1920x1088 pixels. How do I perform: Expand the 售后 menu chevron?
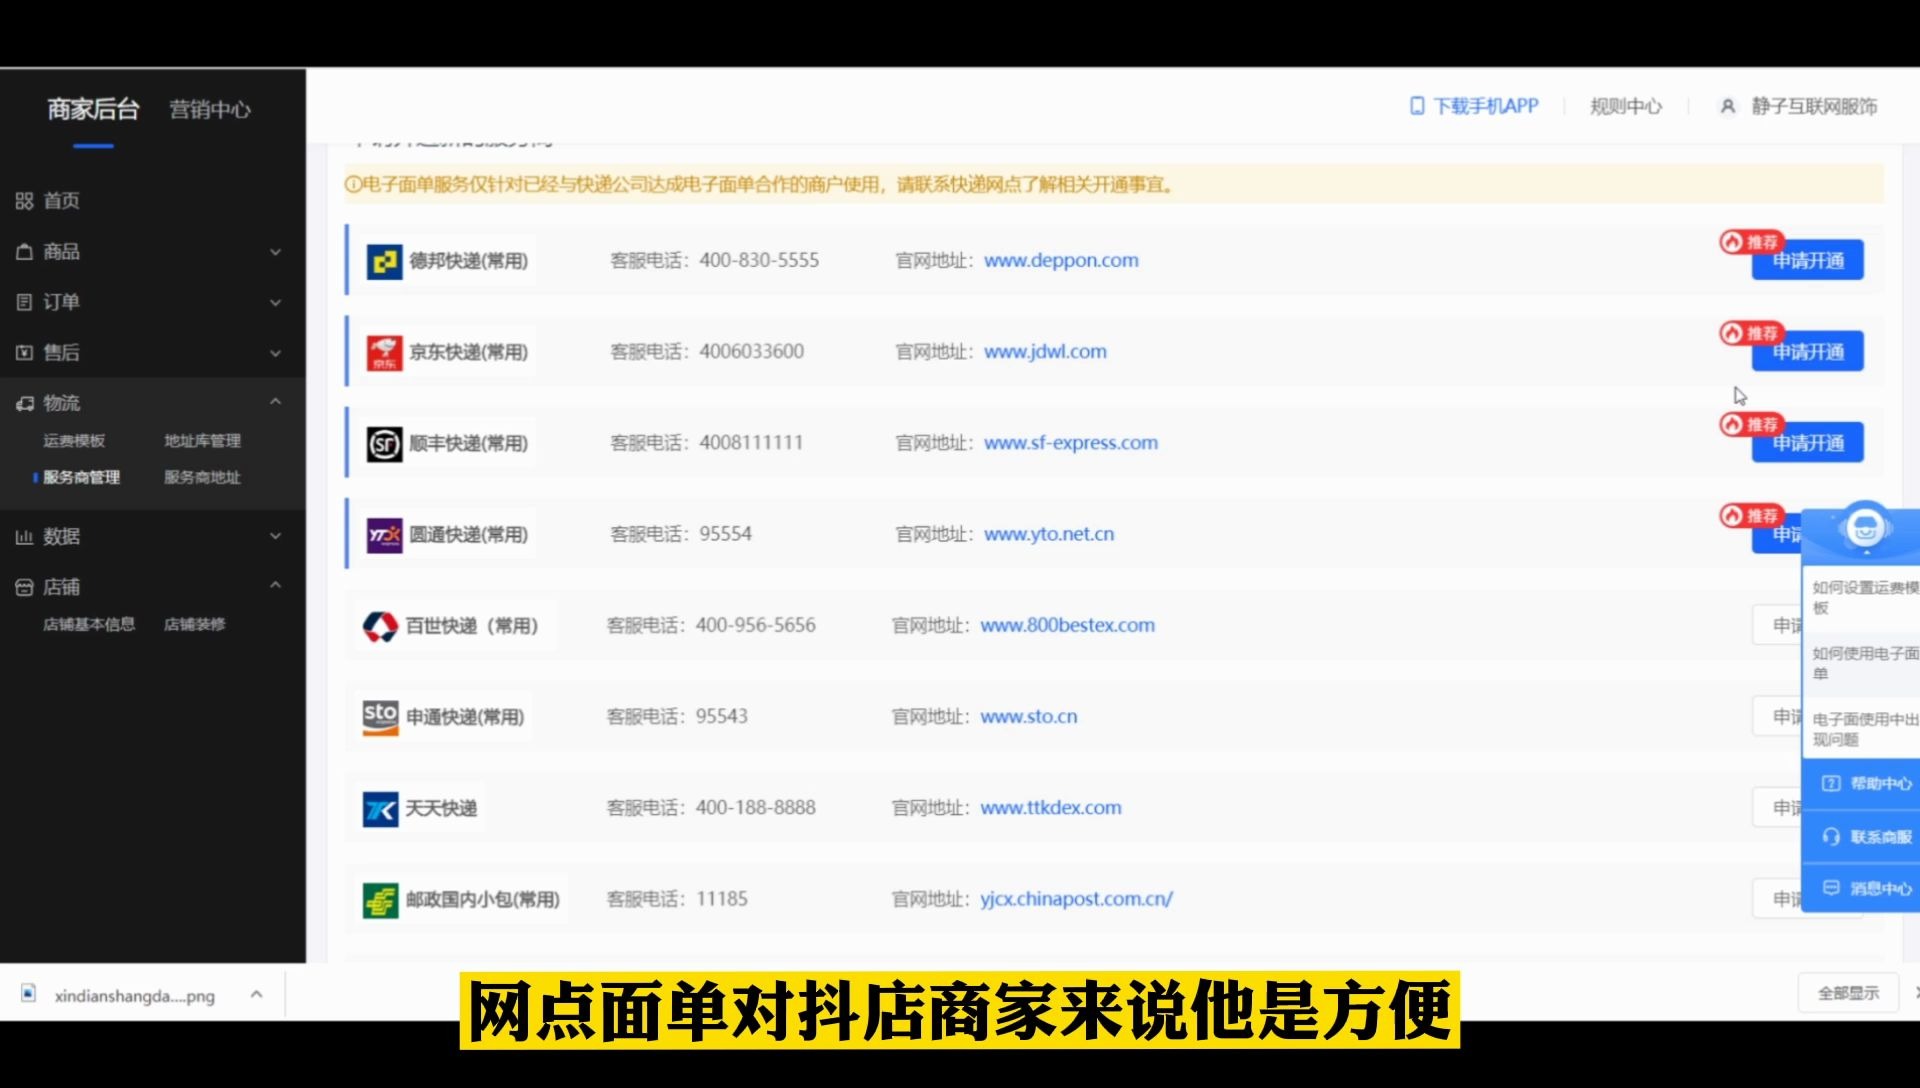[275, 353]
